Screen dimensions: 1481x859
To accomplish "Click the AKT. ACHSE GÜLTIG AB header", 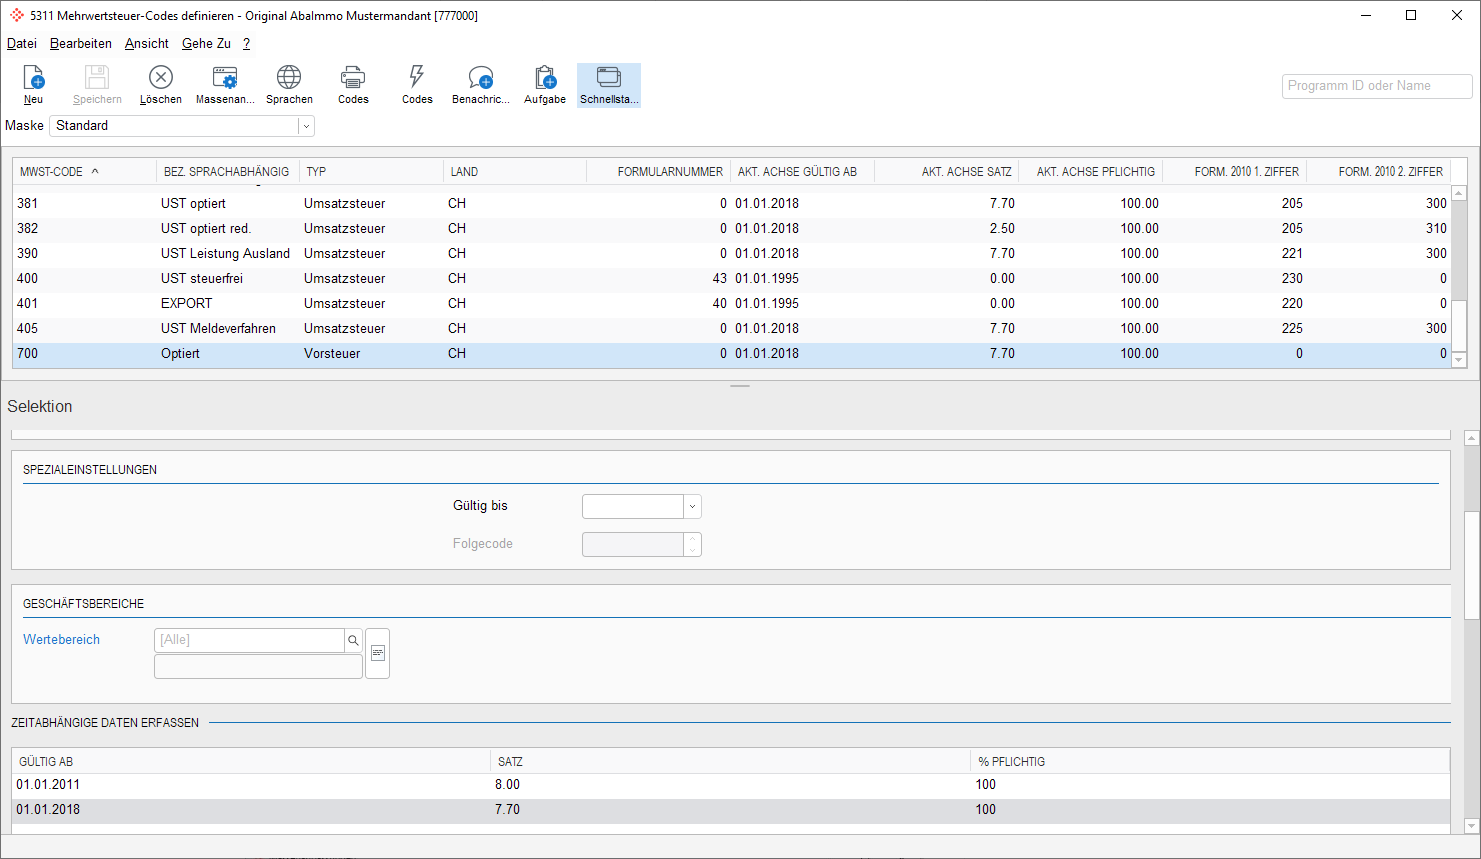I will click(x=803, y=172).
